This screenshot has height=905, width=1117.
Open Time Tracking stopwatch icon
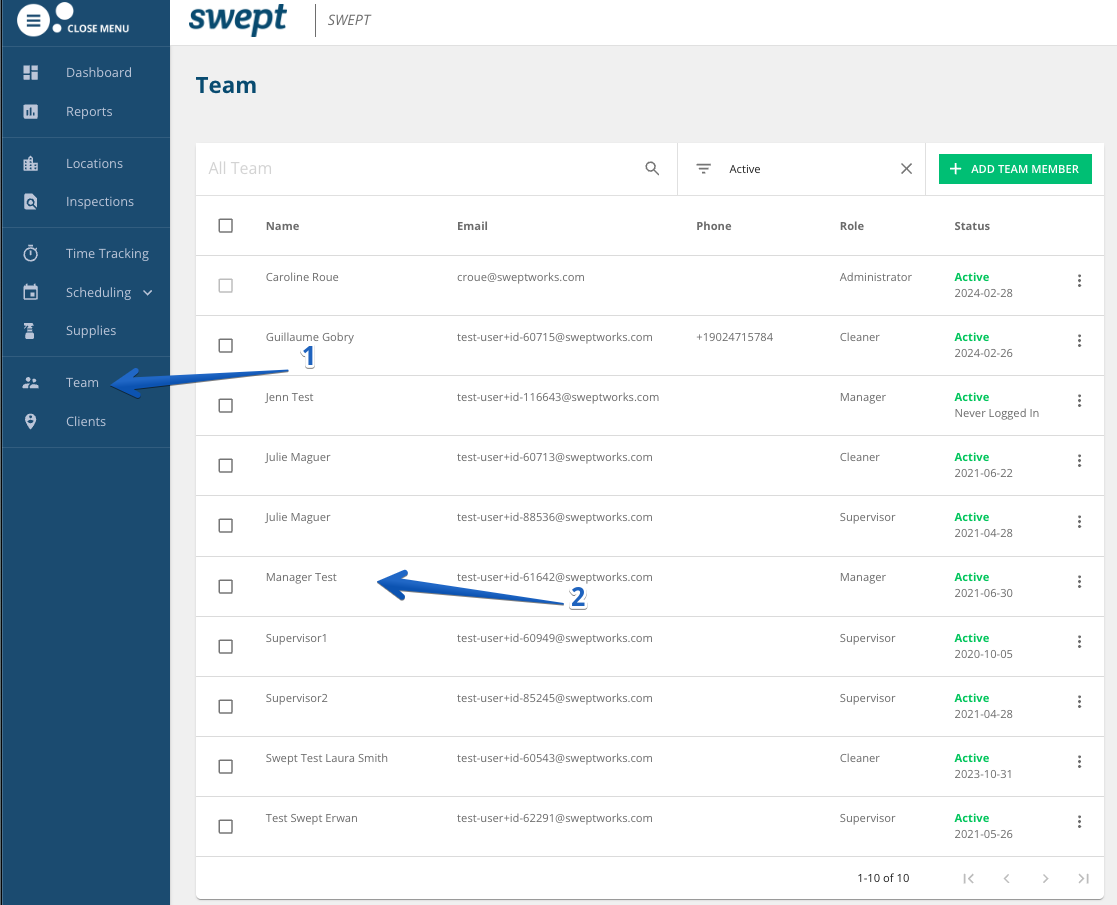(x=30, y=252)
